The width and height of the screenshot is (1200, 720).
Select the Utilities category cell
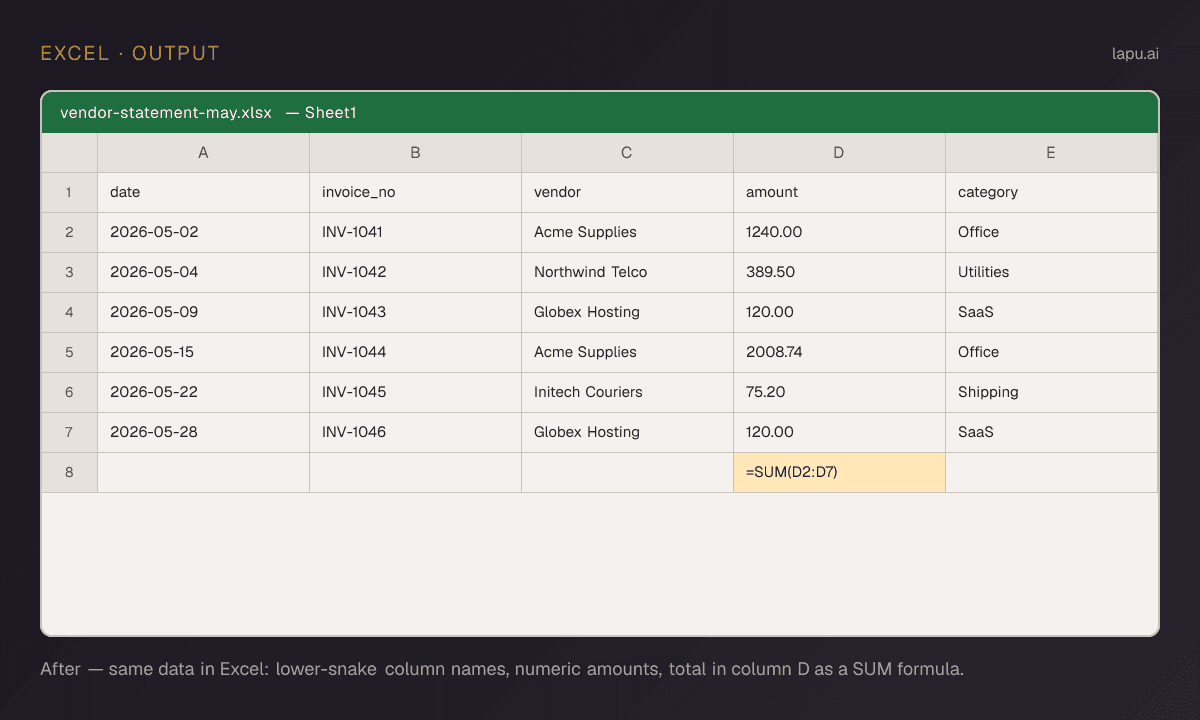[1052, 273]
